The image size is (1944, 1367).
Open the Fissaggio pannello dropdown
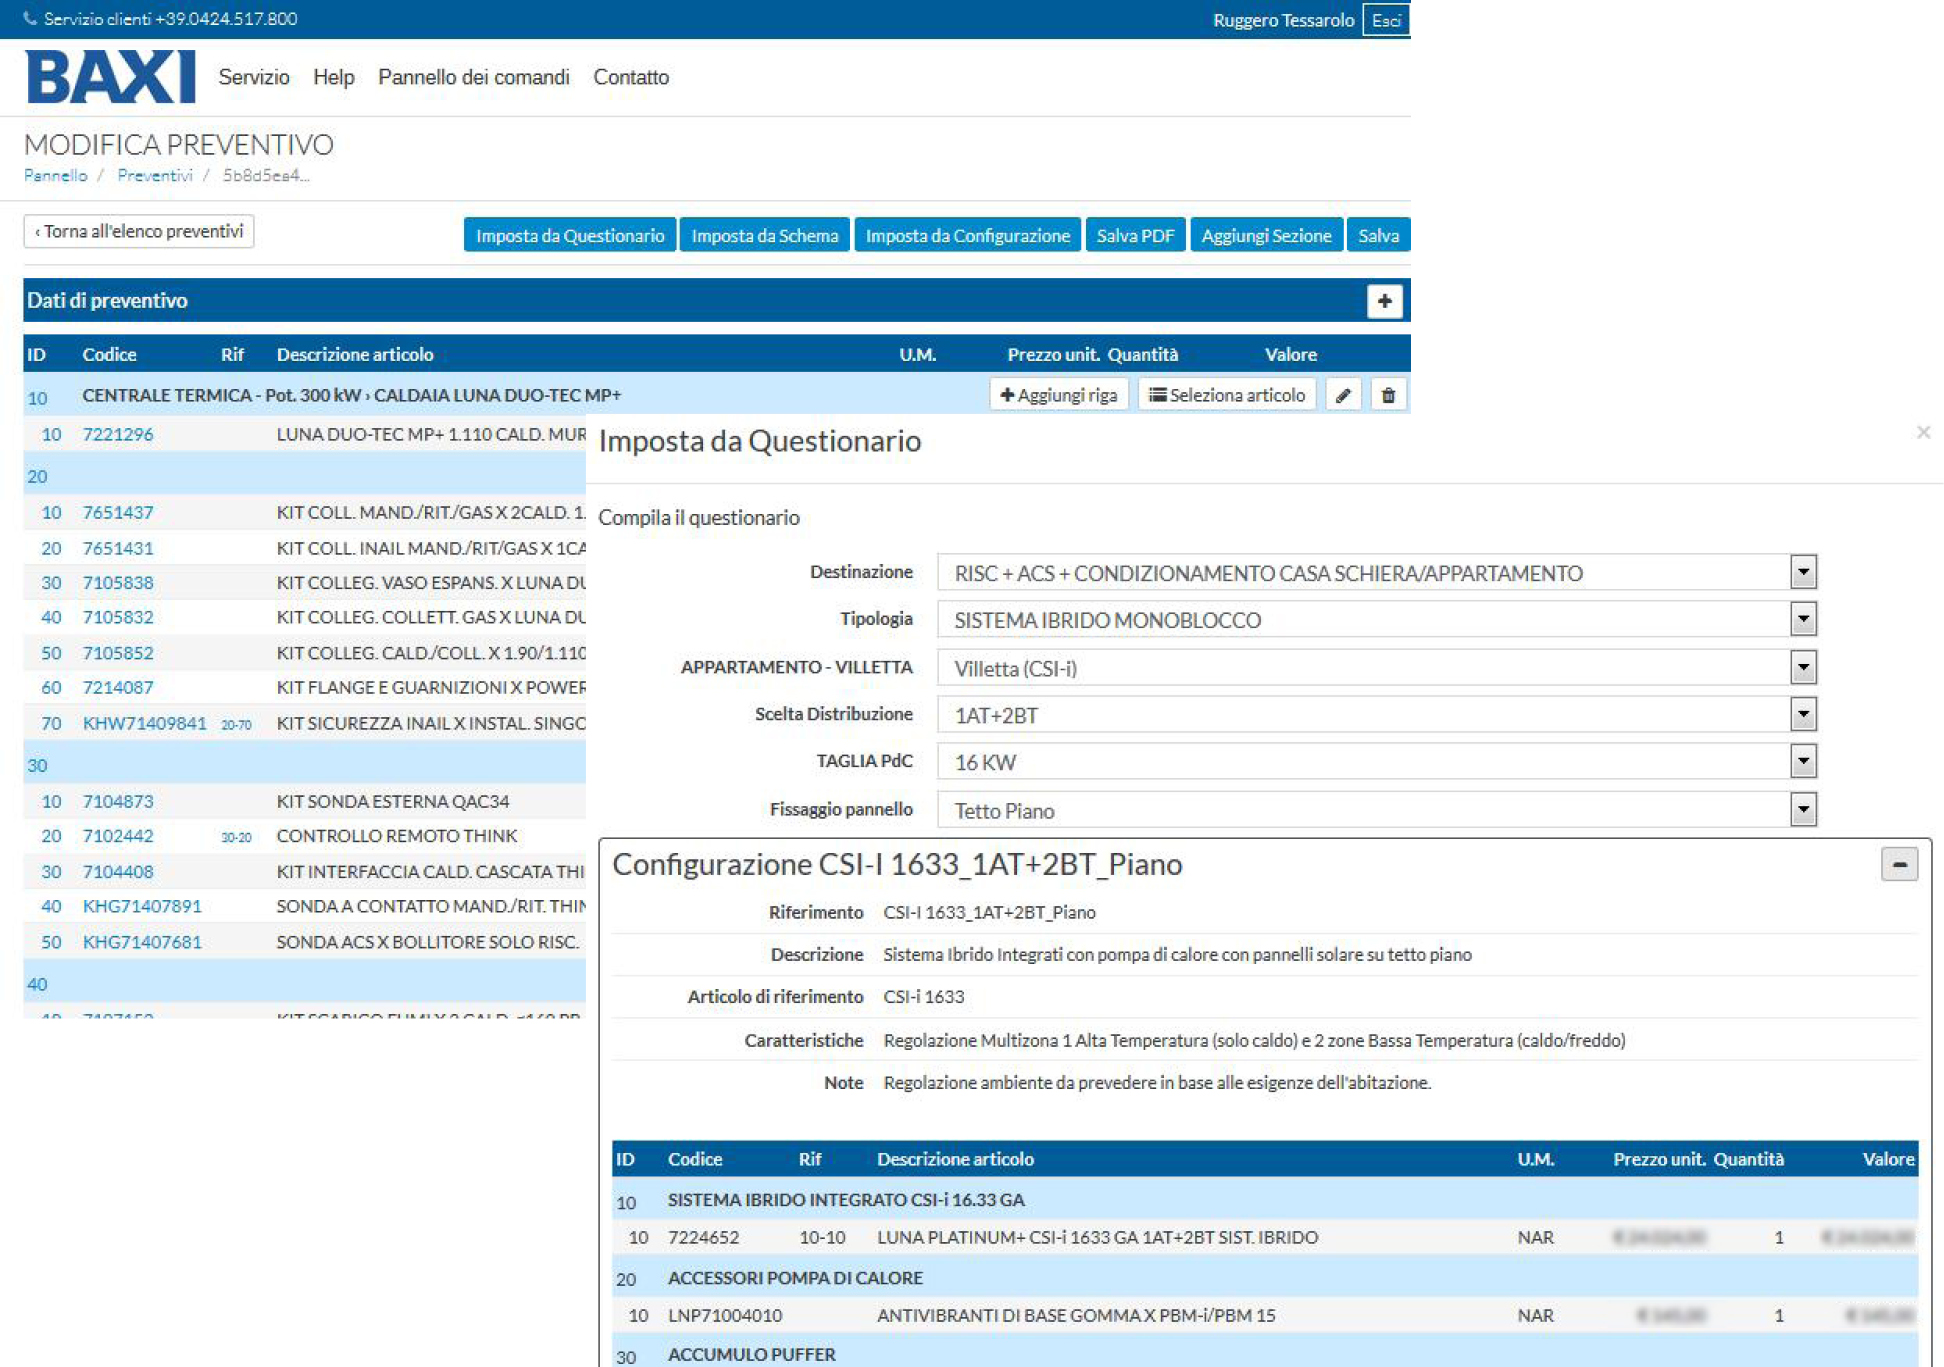click(x=1802, y=809)
